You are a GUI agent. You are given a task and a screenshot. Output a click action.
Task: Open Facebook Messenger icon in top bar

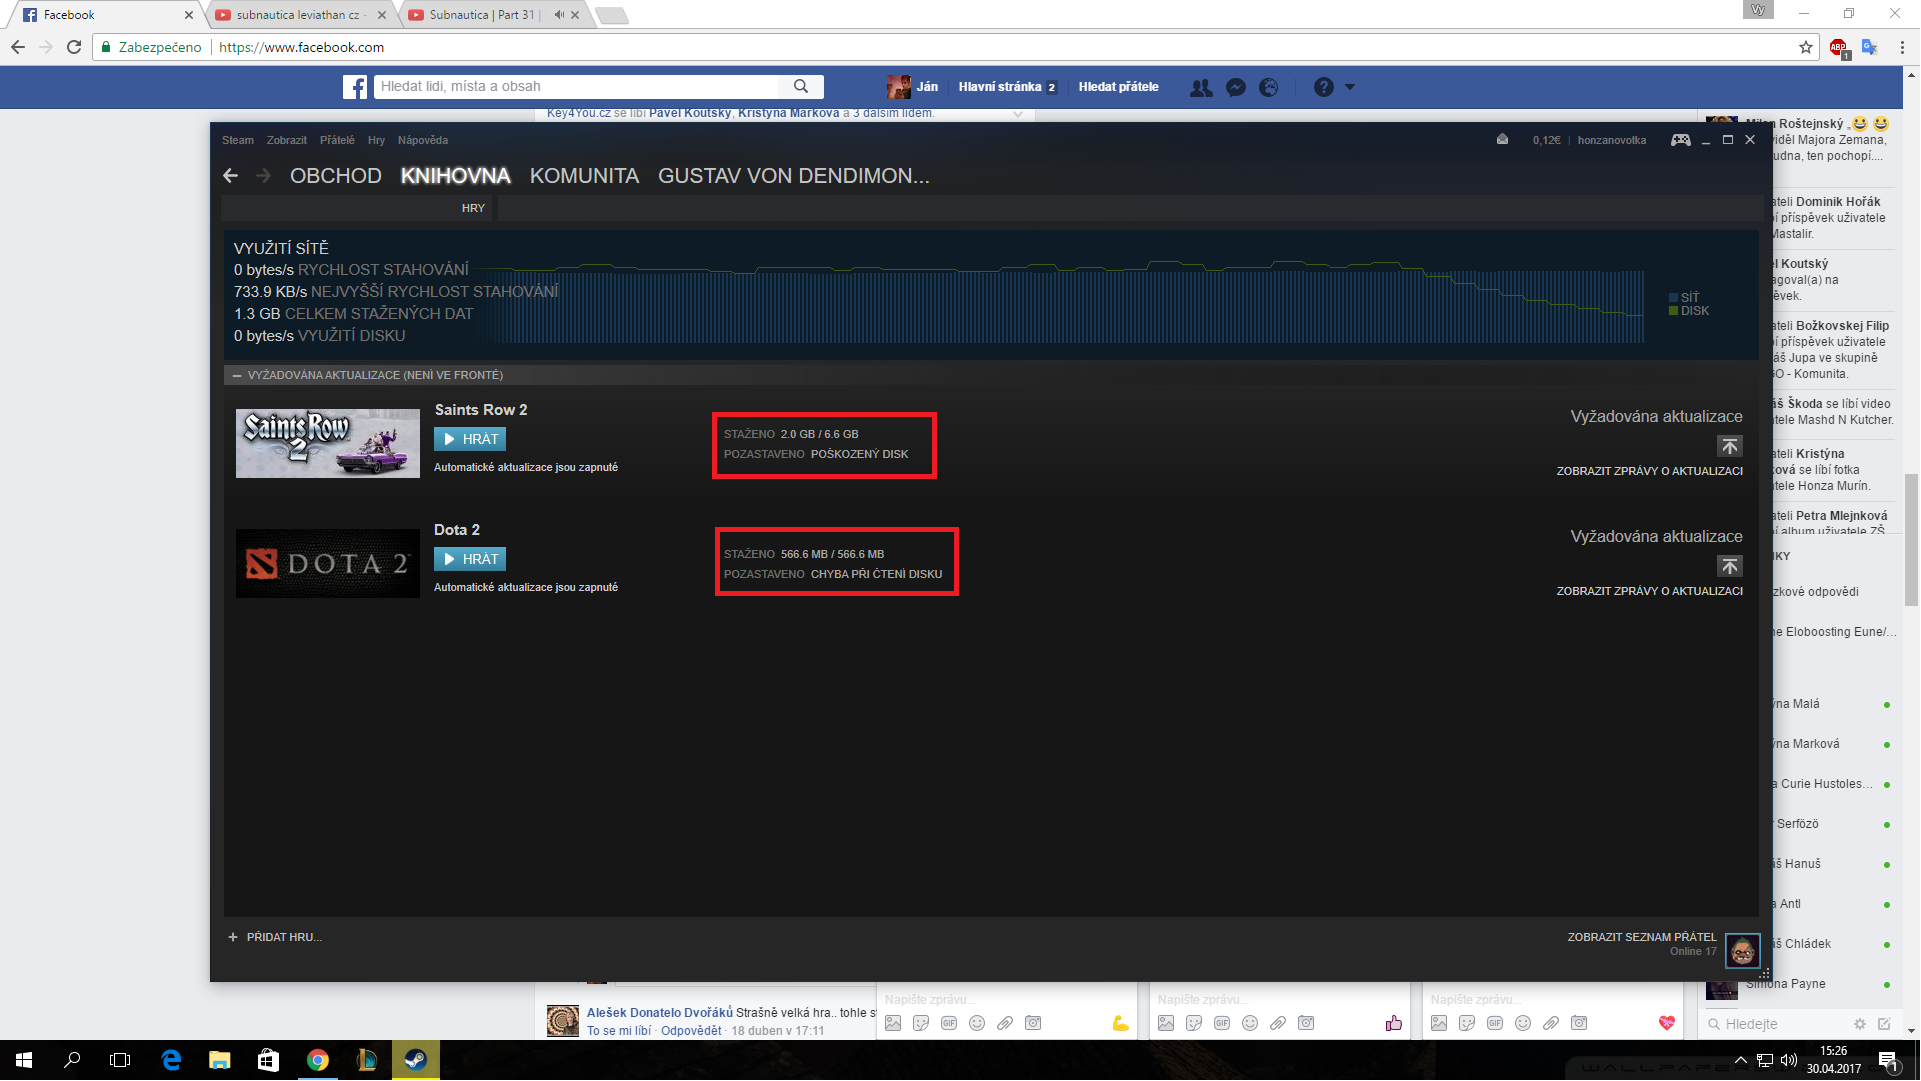1236,87
